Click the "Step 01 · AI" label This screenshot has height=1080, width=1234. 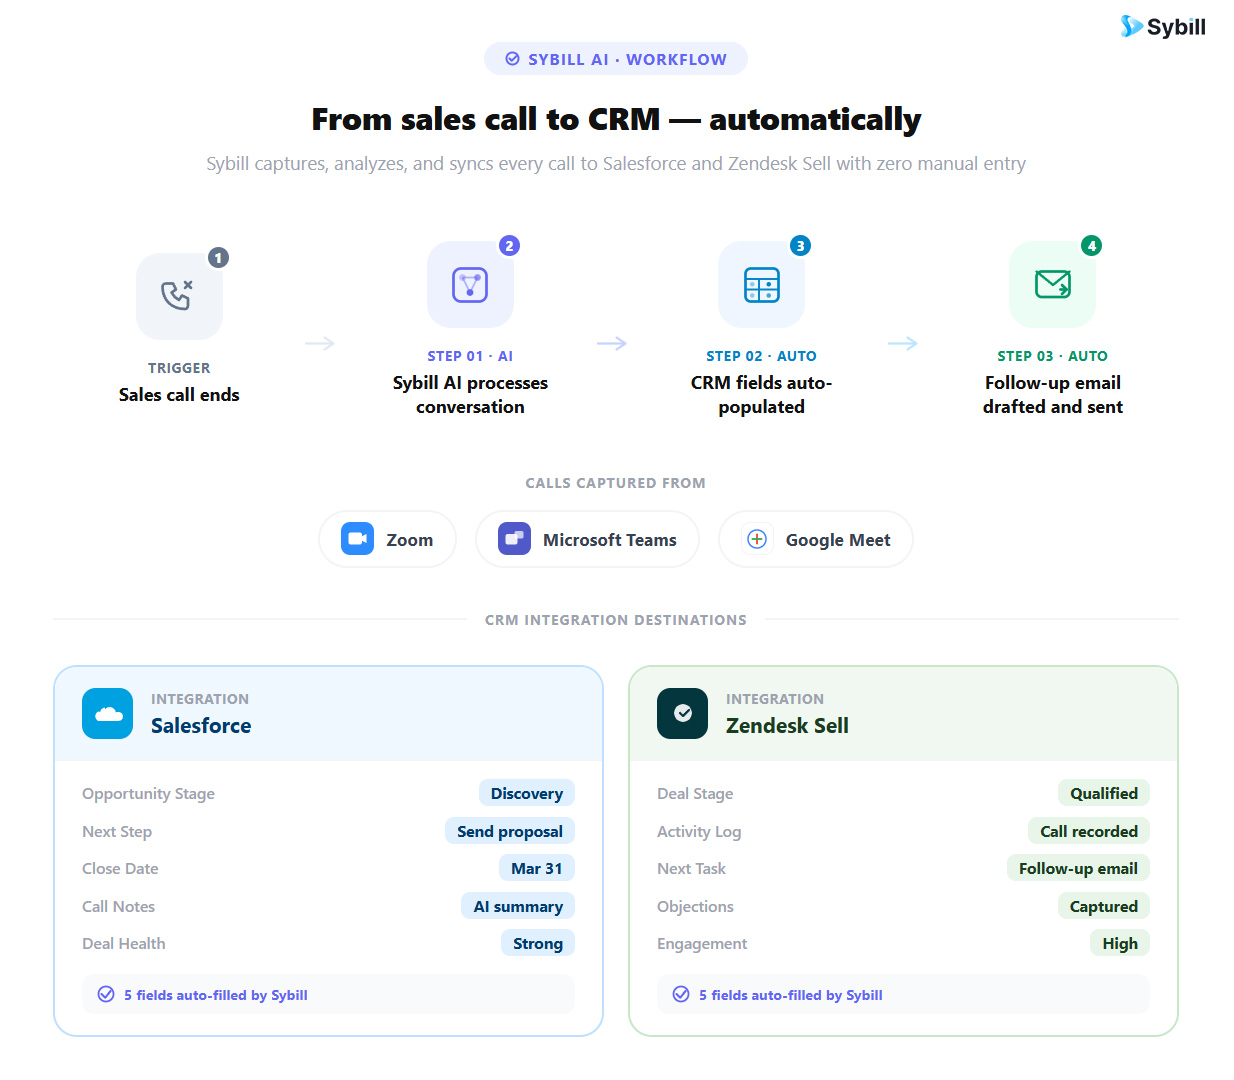(470, 356)
